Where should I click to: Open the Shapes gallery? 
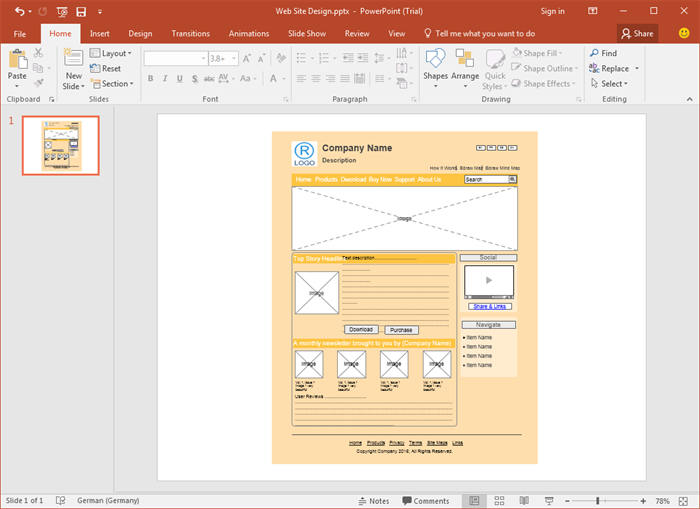[435, 60]
